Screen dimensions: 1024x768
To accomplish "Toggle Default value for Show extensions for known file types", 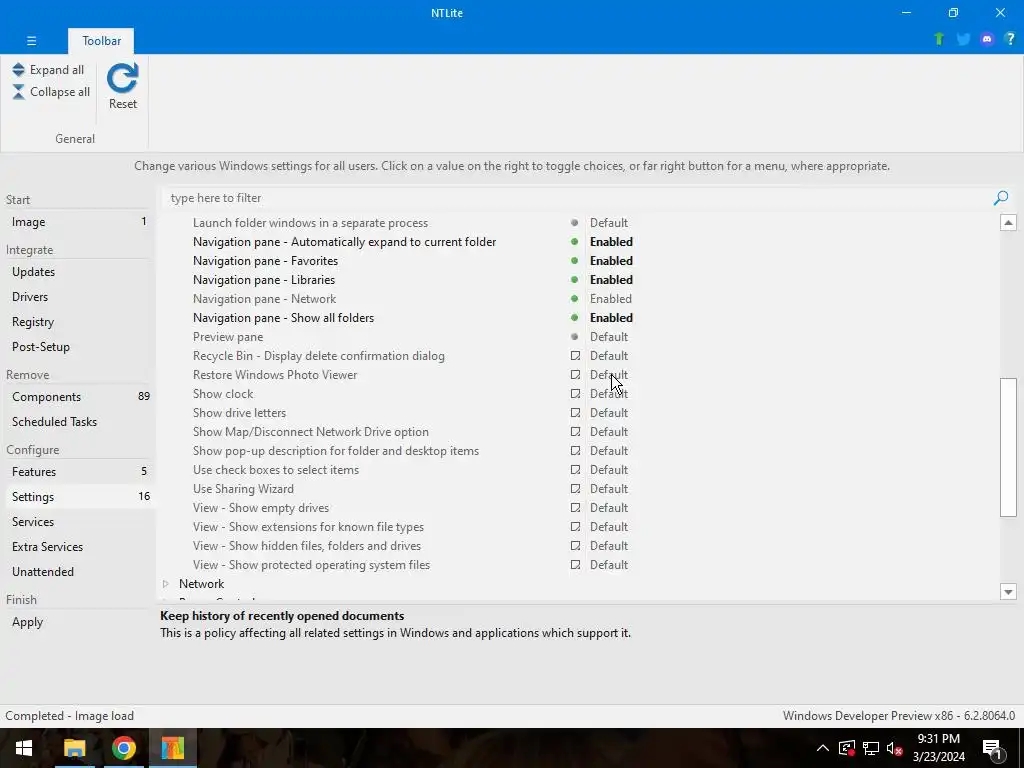I will [609, 526].
